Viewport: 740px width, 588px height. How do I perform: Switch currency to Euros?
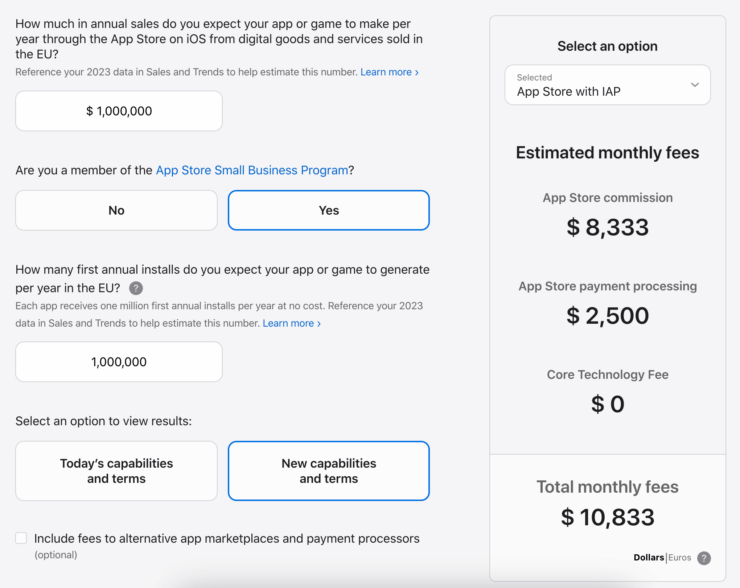(680, 558)
